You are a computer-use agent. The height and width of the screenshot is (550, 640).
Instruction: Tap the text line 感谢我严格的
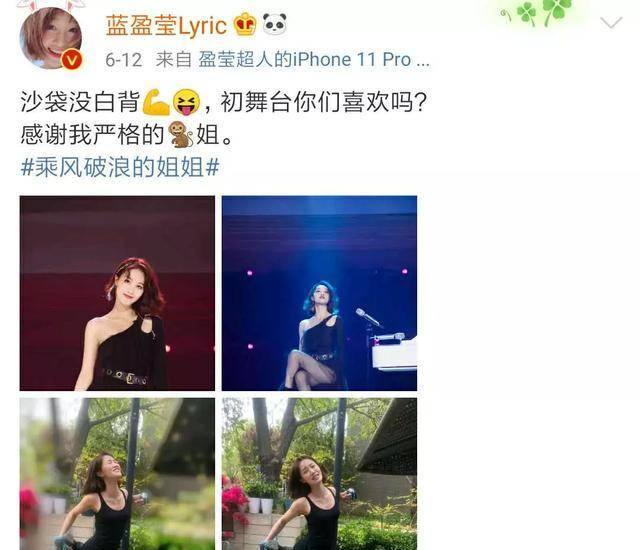pos(93,134)
